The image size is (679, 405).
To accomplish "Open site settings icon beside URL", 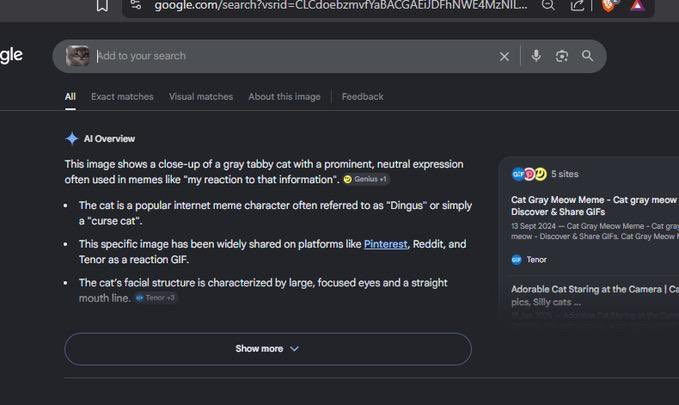I will coord(136,5).
